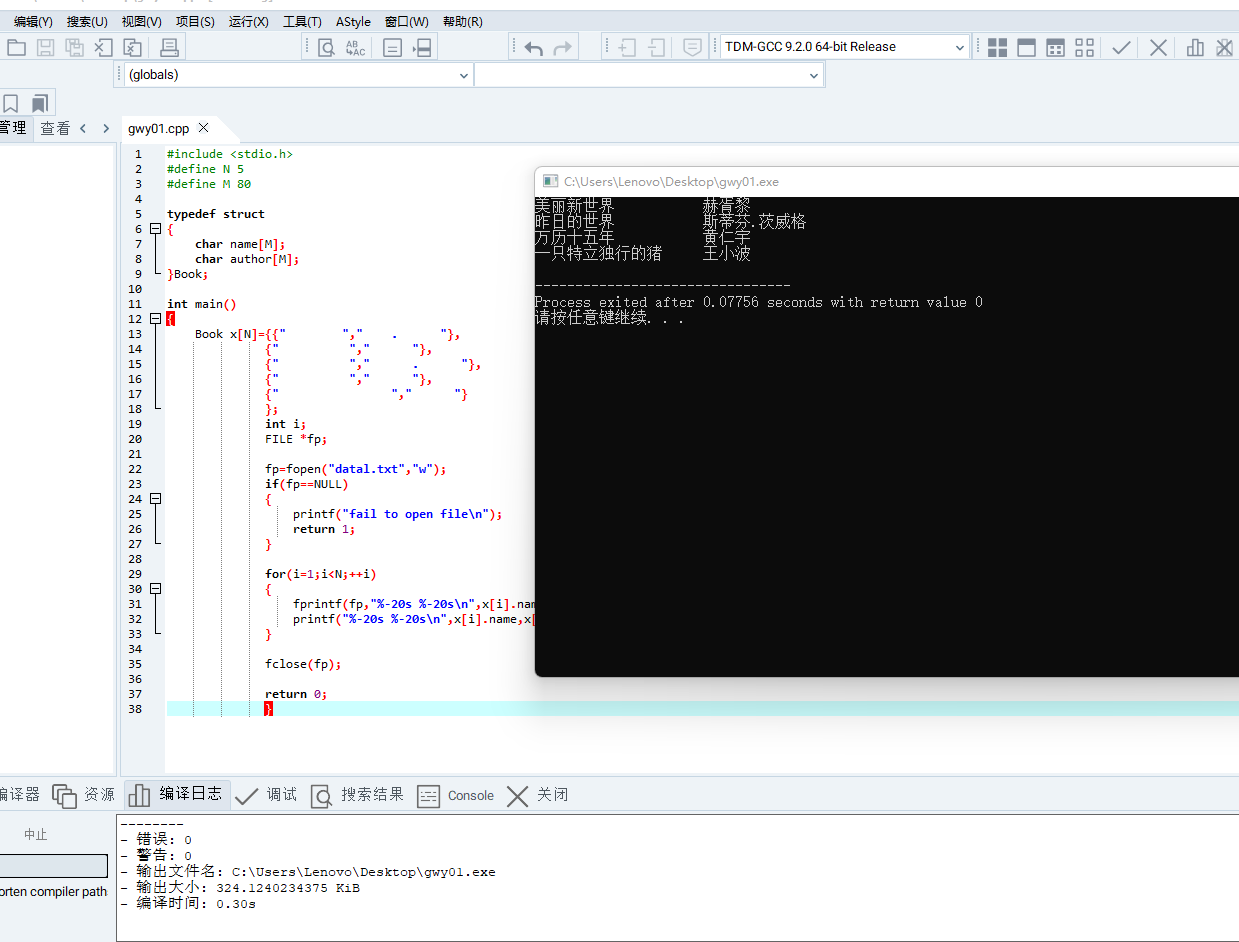1239x942 pixels.
Task: Open the 运行(X) menu
Action: point(248,21)
